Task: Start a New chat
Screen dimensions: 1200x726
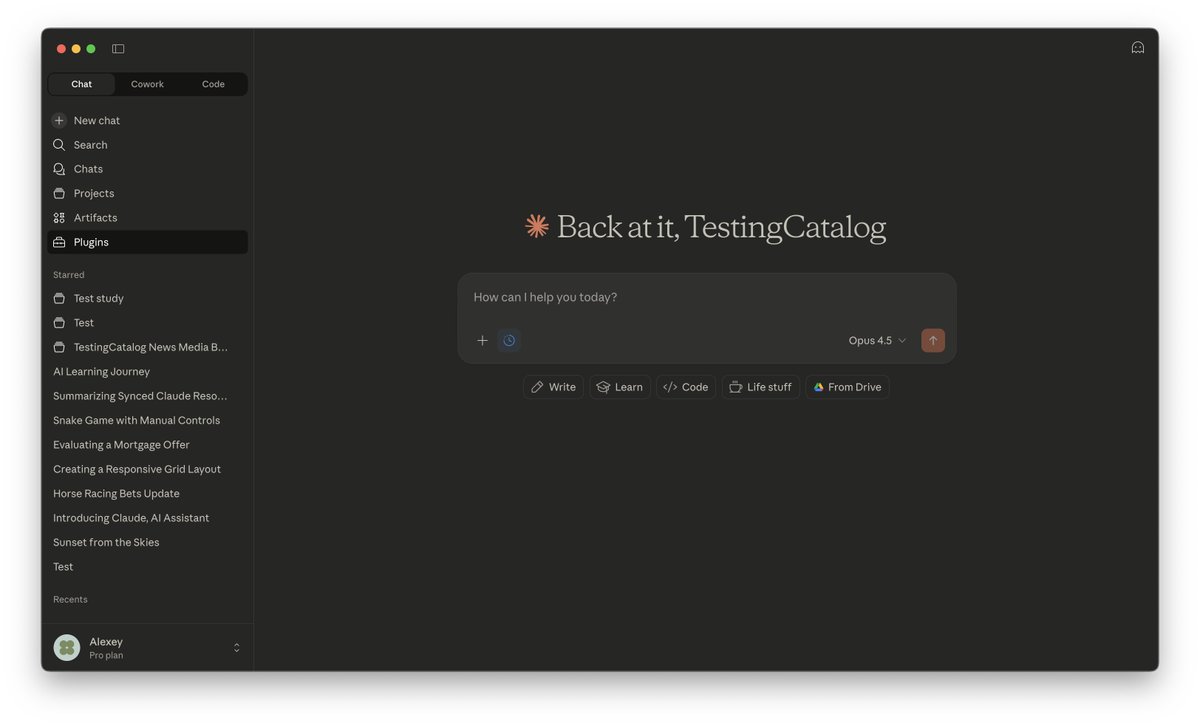Action: pyautogui.click(x=147, y=120)
